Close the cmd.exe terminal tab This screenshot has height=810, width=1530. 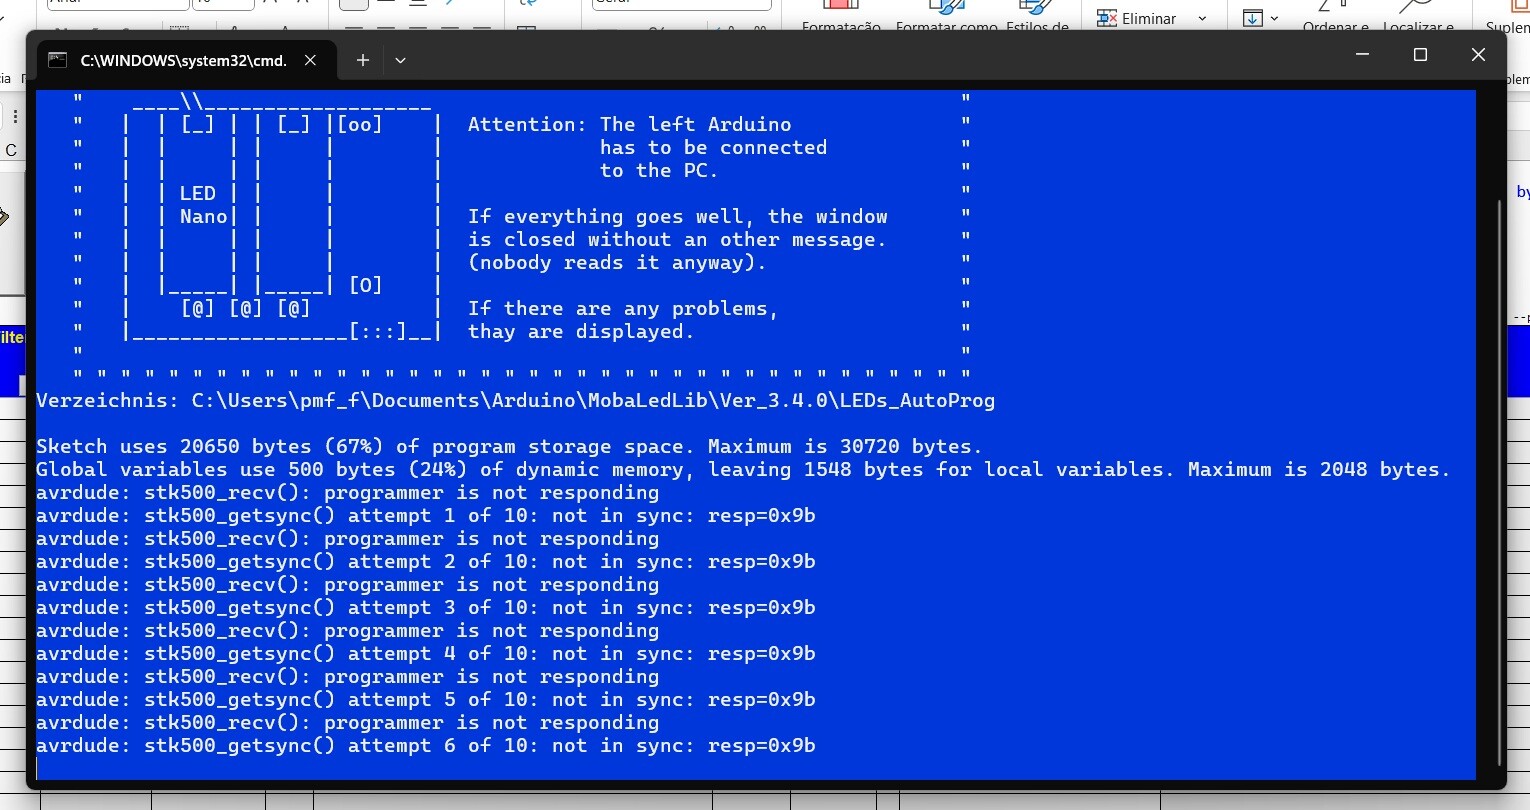coord(310,60)
